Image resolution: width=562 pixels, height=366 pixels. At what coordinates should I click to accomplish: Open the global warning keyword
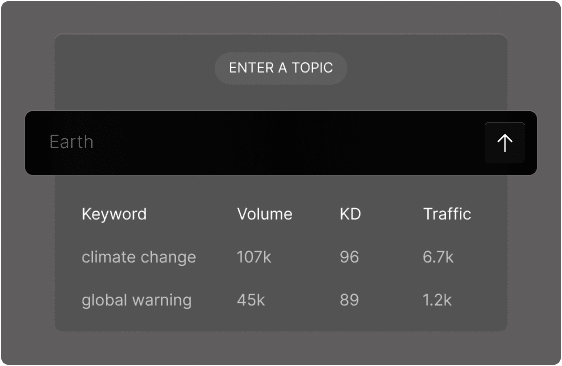[137, 300]
